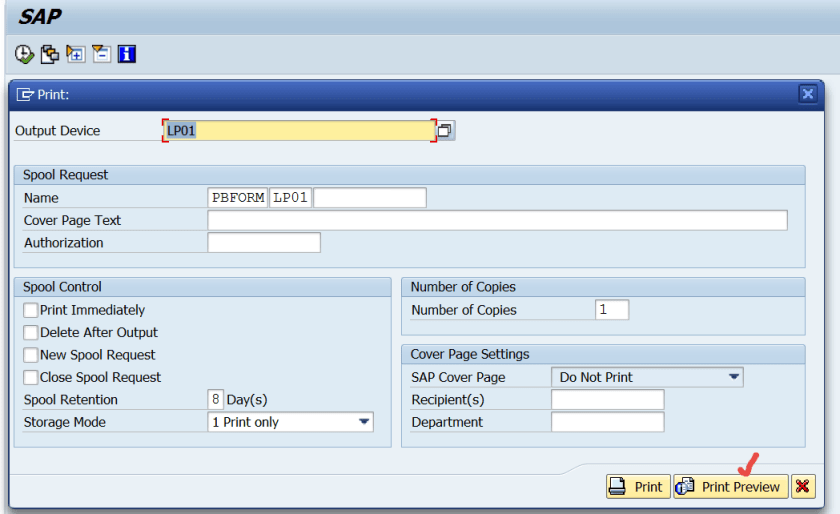
Task: Click the Print dialog title icon
Action: pos(25,95)
